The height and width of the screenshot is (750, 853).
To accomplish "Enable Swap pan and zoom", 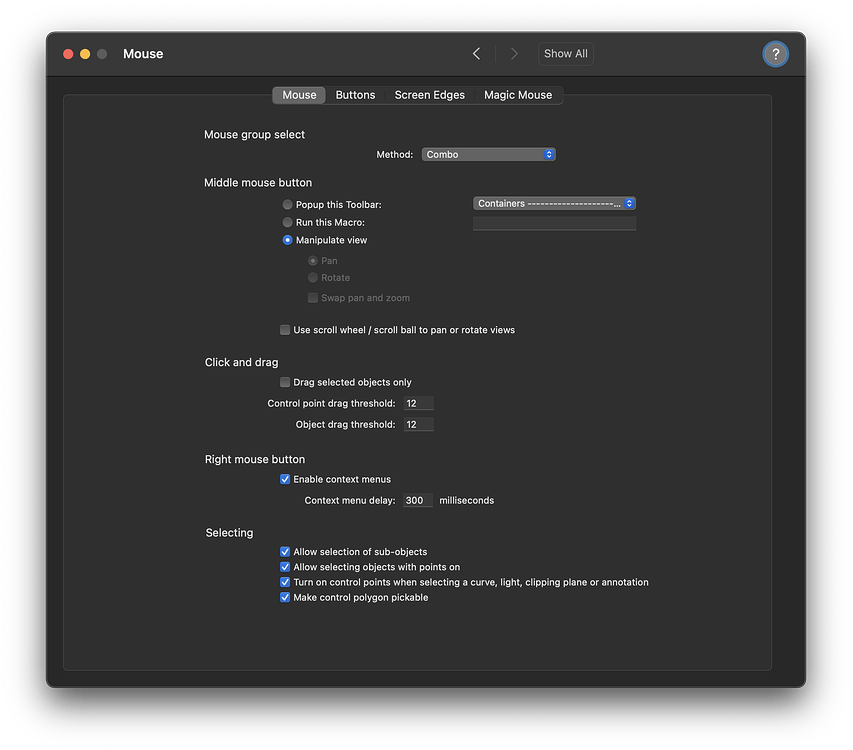I will [313, 297].
